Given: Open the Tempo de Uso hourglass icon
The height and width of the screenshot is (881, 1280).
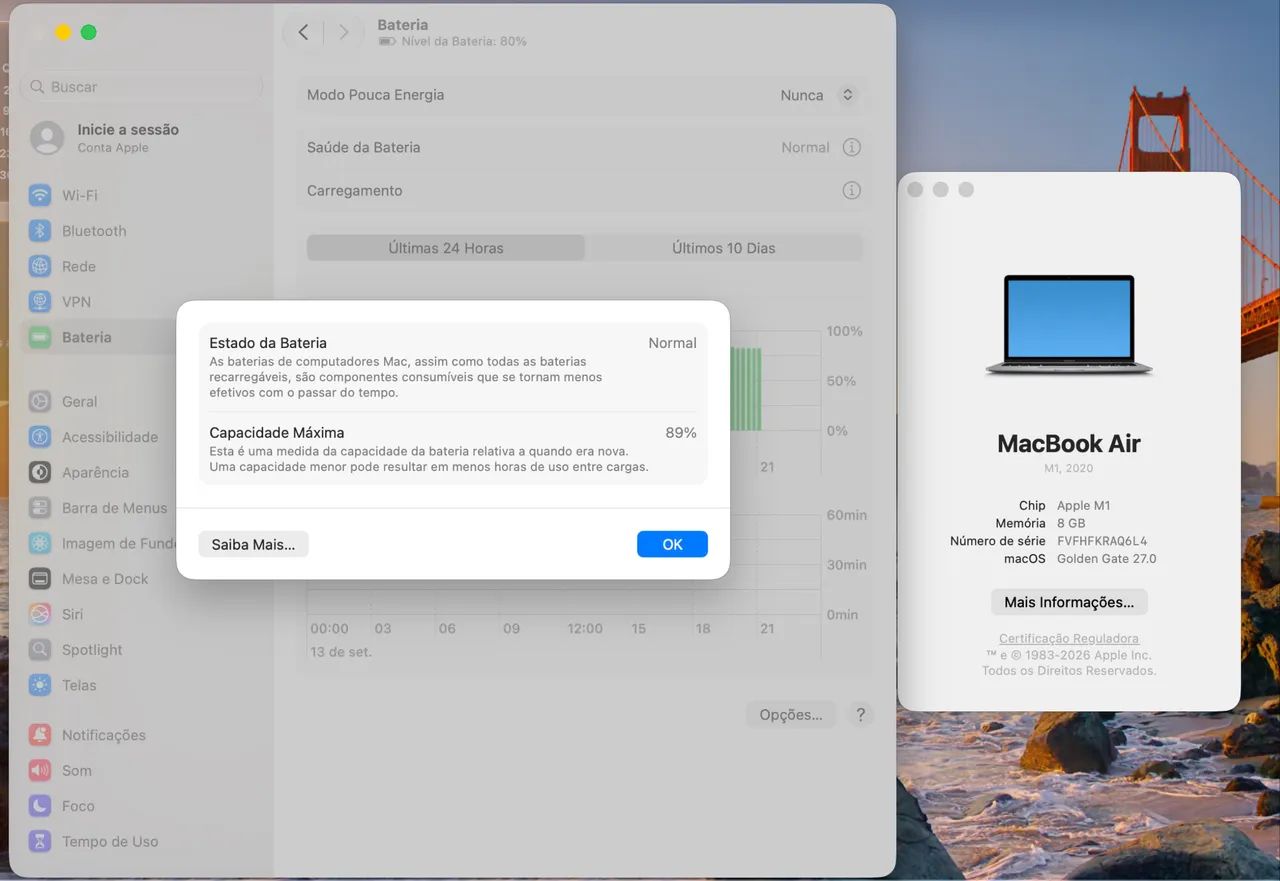Looking at the screenshot, I should (x=40, y=842).
